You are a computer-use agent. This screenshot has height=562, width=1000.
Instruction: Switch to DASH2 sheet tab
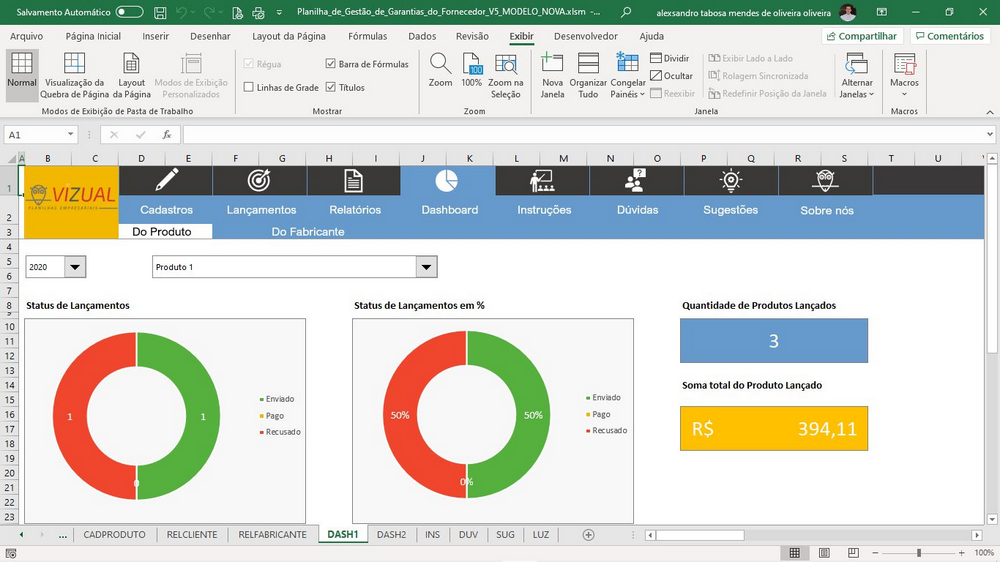391,535
